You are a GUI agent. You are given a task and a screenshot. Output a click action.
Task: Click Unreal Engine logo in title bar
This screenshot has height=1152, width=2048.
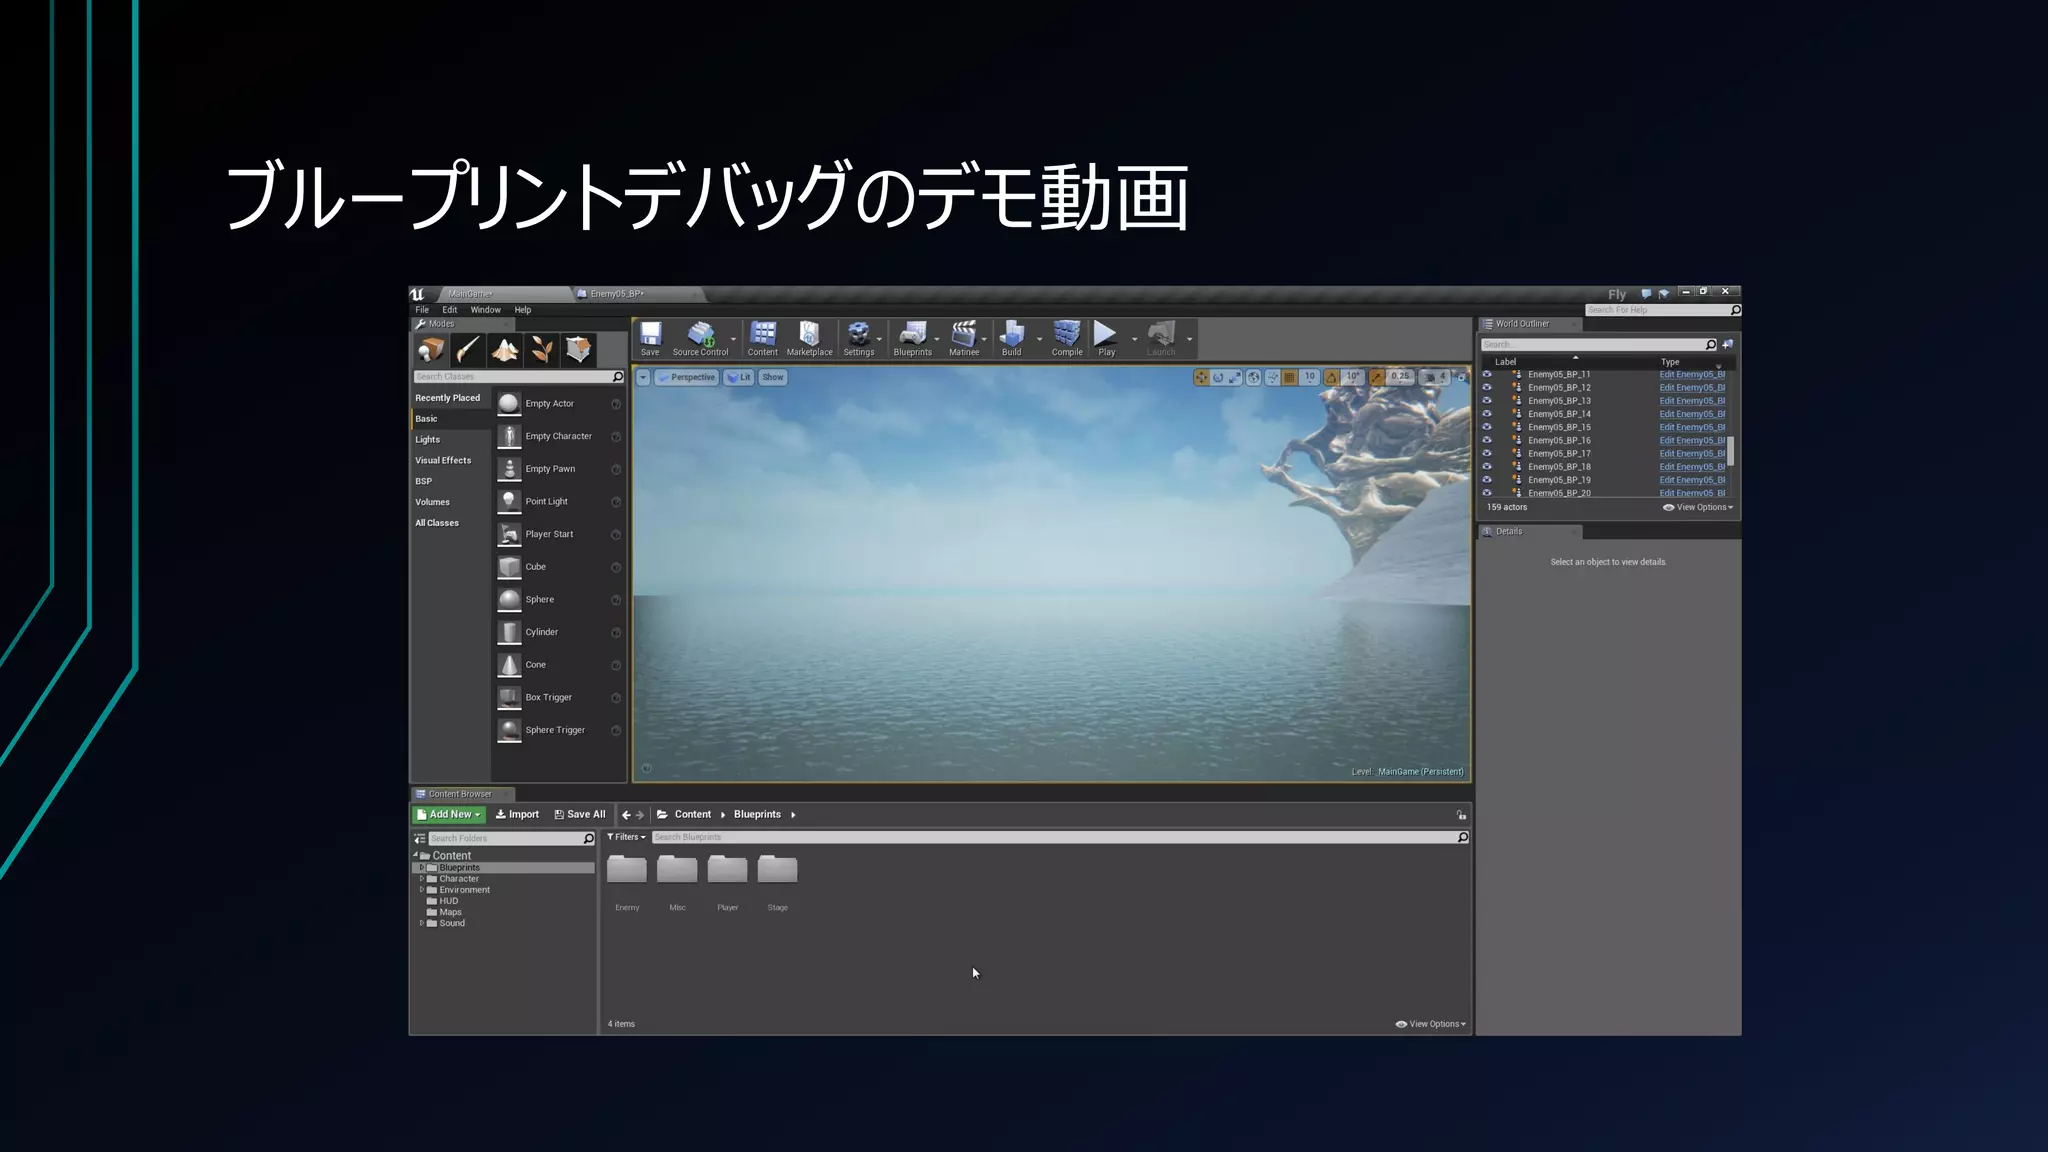coord(417,294)
